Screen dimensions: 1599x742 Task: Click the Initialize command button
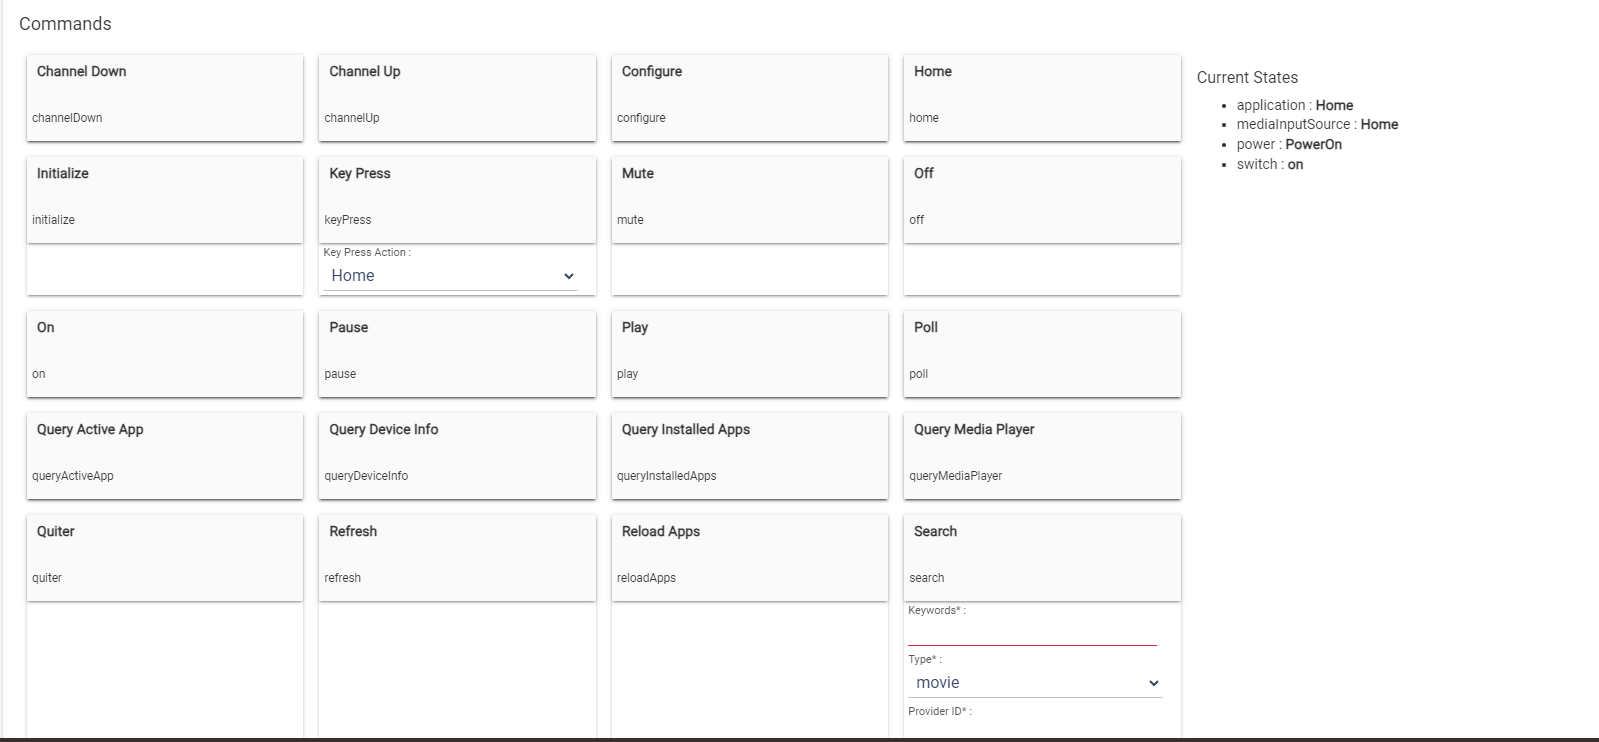tap(164, 199)
